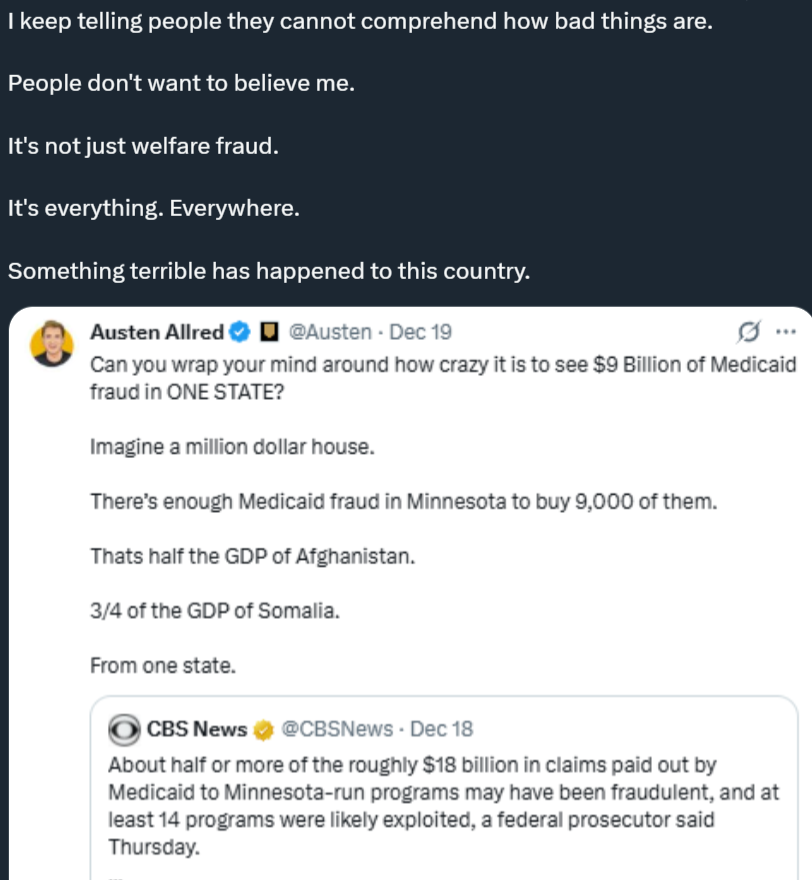Screen dimensions: 812x880
Task: Click the Dec 18 timestamp
Action: tap(442, 729)
